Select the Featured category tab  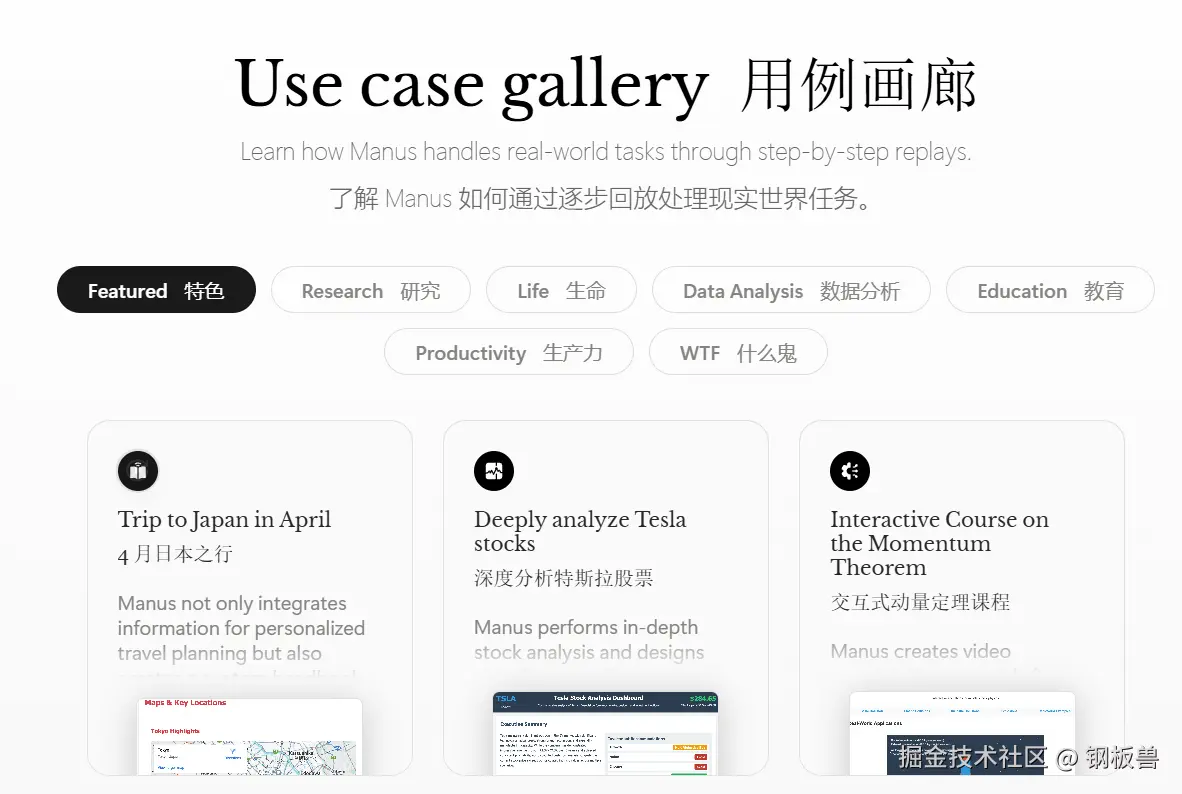[x=156, y=290]
